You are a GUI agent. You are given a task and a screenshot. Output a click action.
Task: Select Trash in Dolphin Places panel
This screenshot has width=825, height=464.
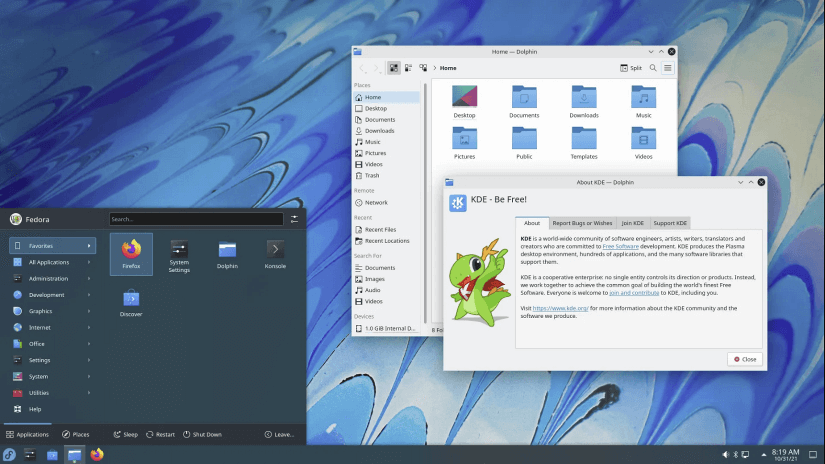[x=387, y=176]
